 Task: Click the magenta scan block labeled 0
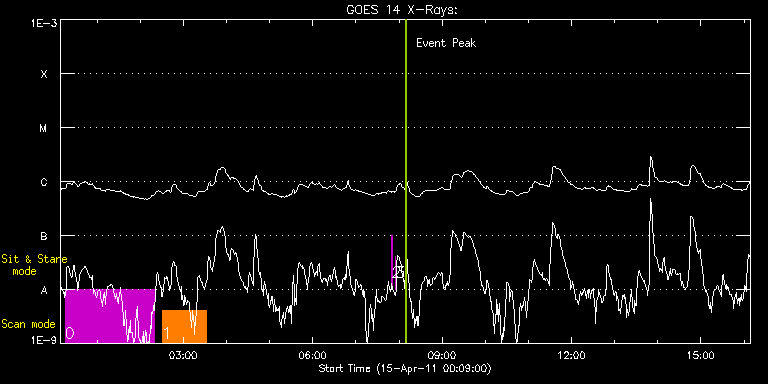coord(110,316)
